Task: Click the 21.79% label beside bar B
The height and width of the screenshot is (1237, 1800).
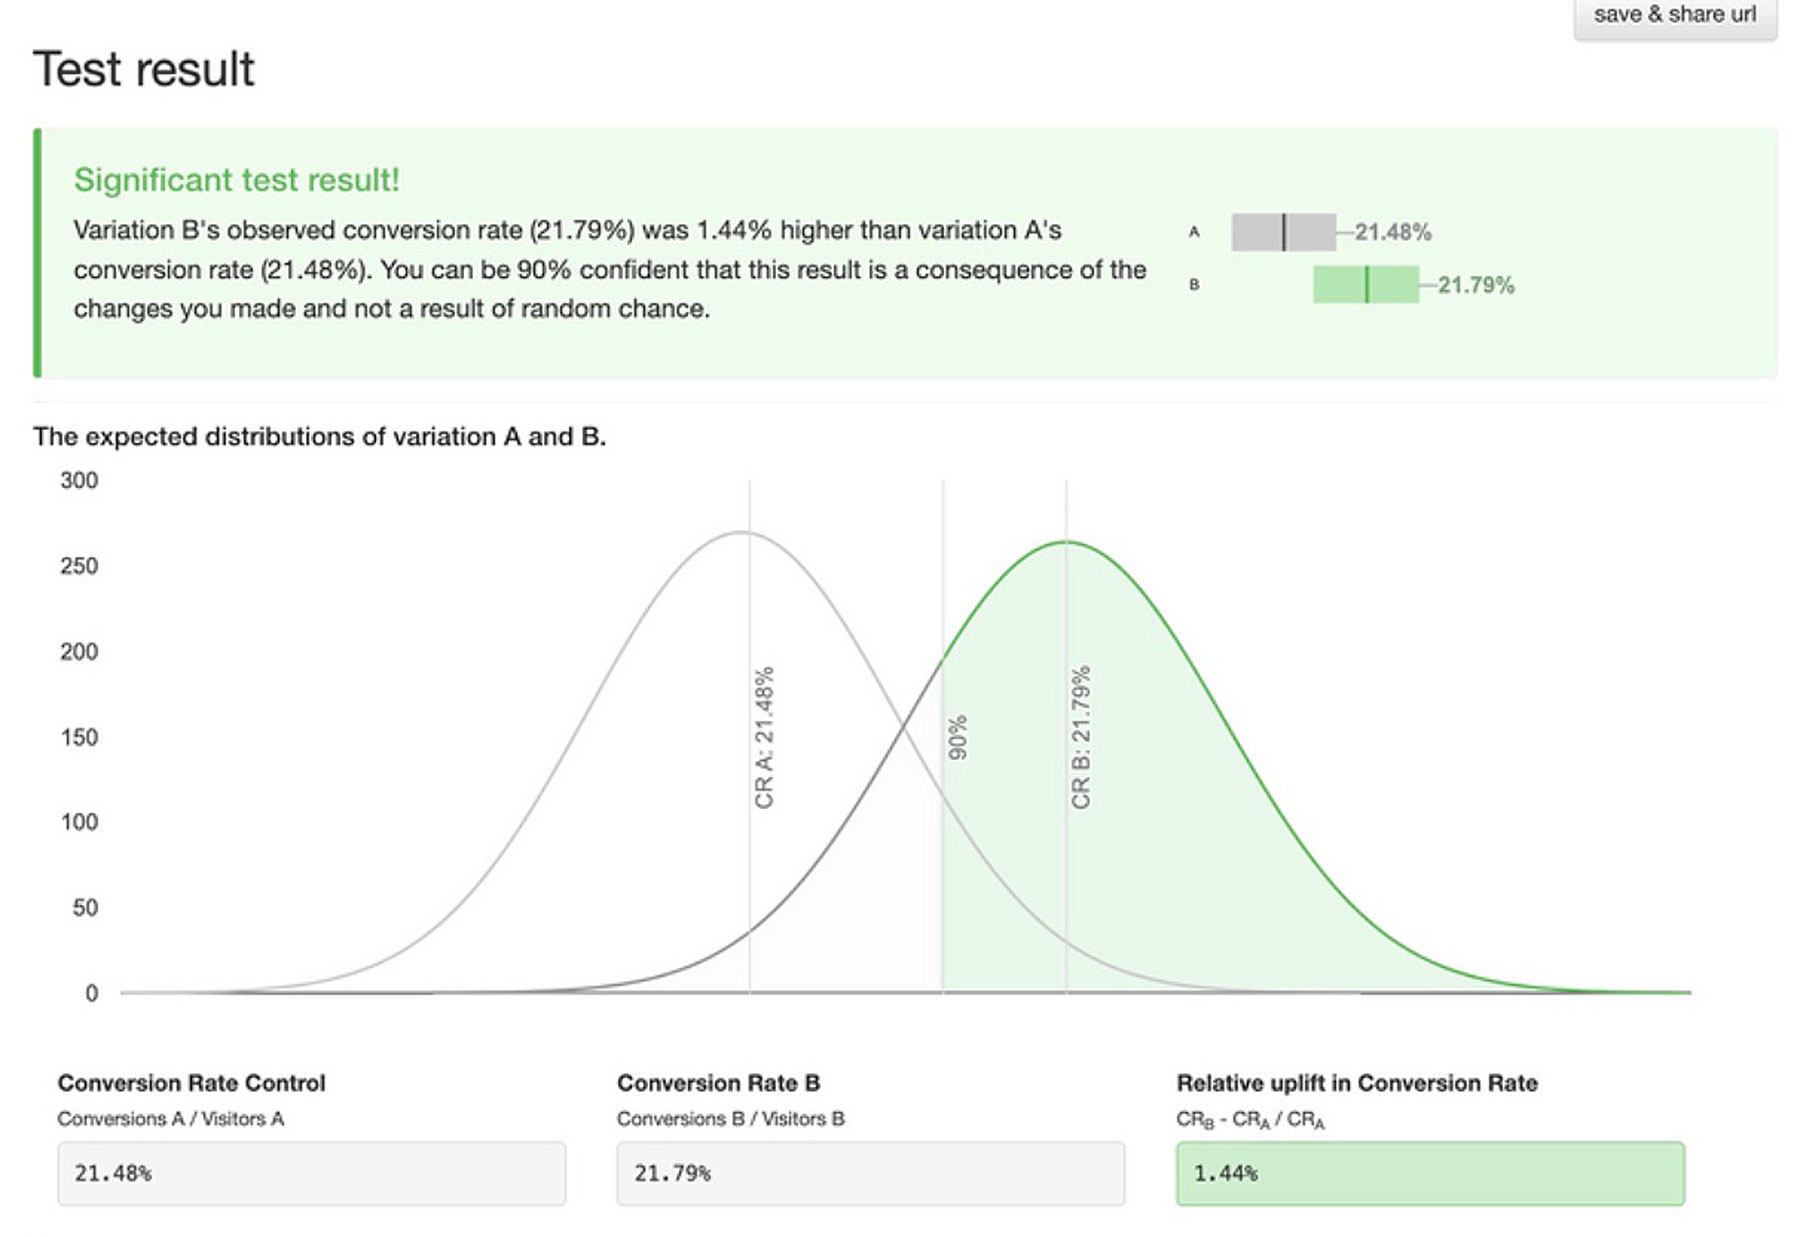Action: (1476, 285)
